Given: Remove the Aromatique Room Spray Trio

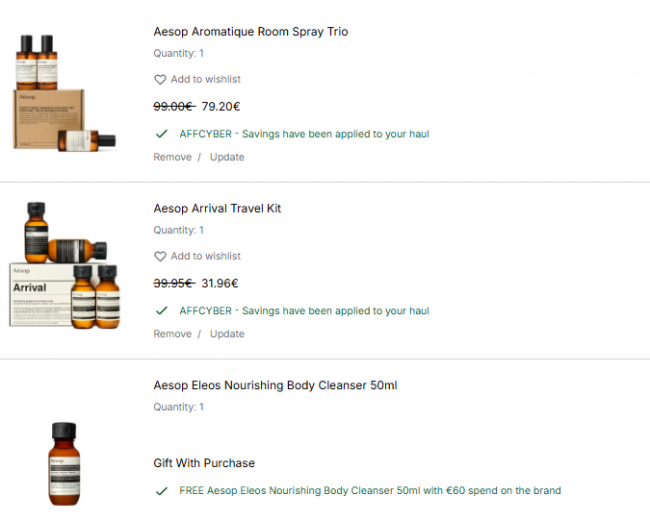Looking at the screenshot, I should tap(172, 157).
